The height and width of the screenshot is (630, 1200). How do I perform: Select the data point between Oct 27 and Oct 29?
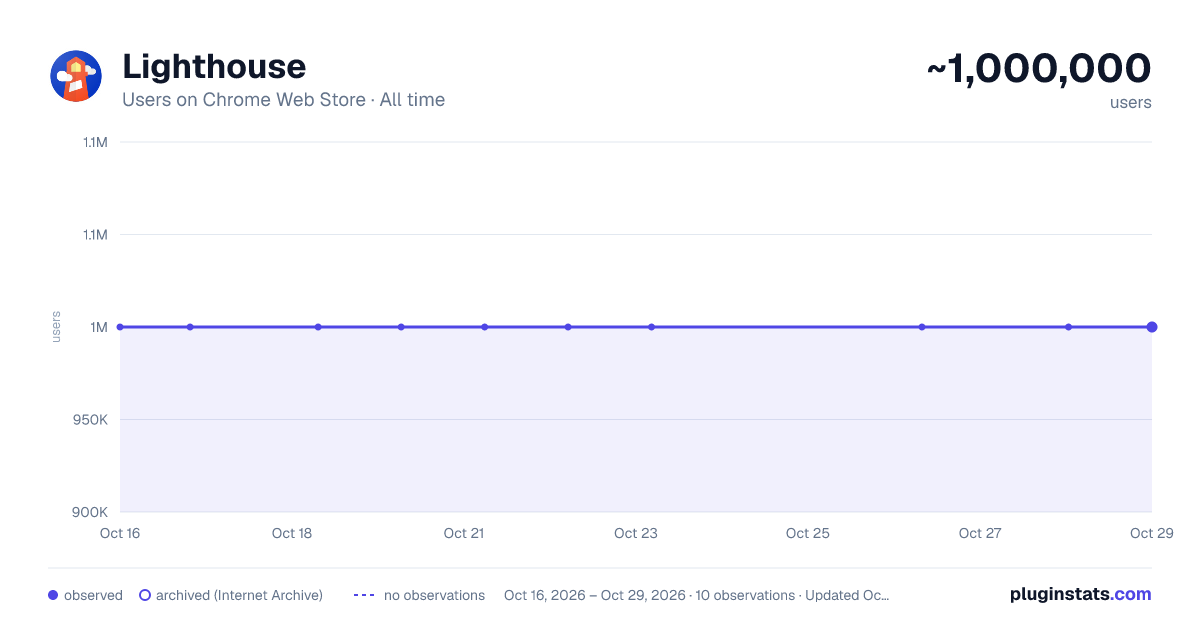tap(1068, 327)
